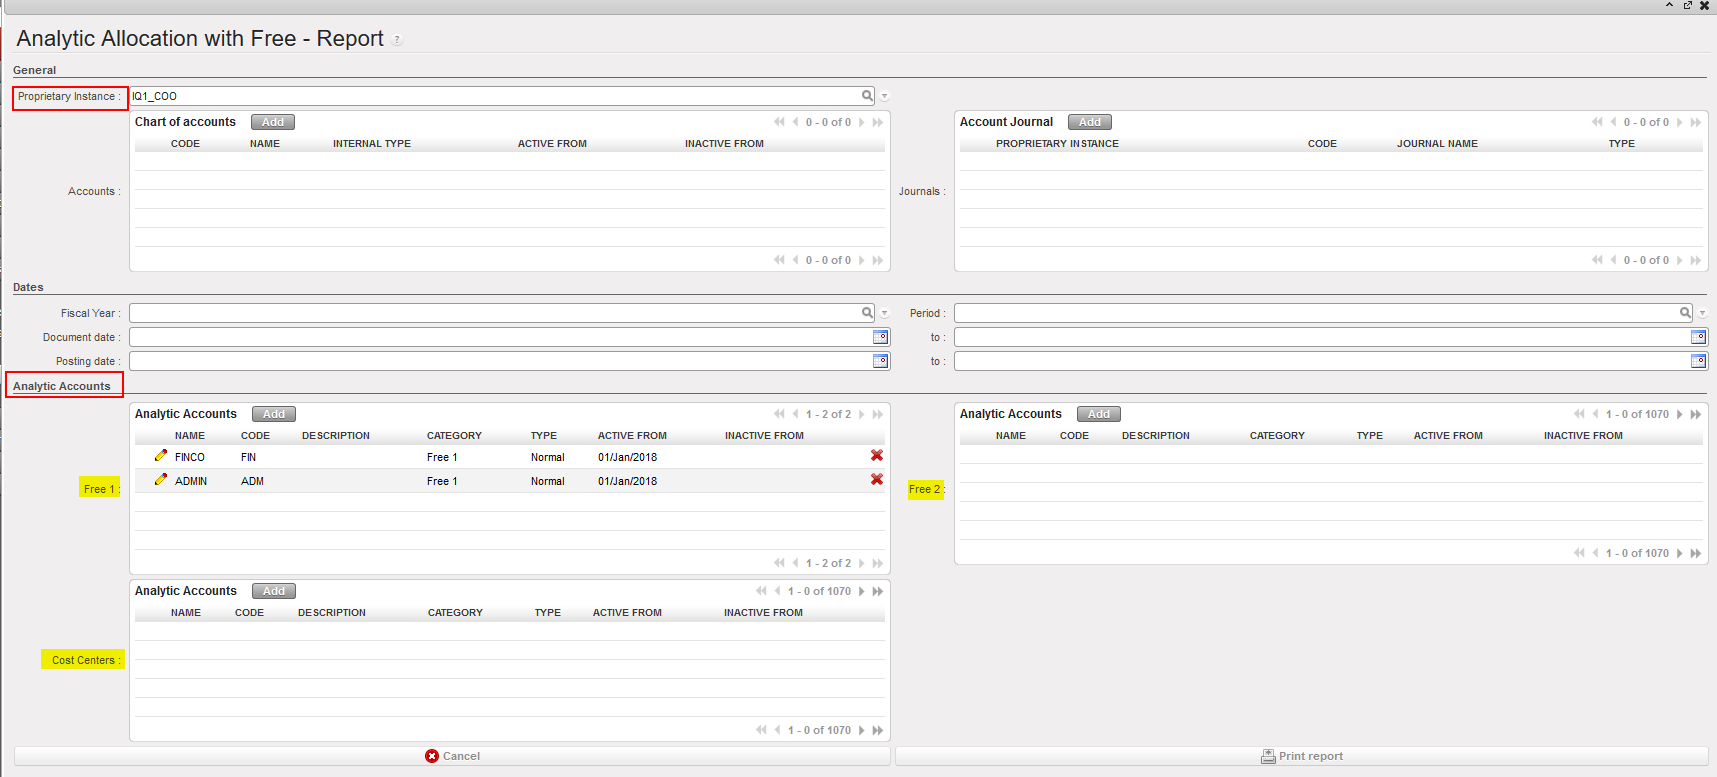Viewport: 1717px width, 777px height.
Task: Sort Free 1 list by CATEGORY column header
Action: coord(454,436)
